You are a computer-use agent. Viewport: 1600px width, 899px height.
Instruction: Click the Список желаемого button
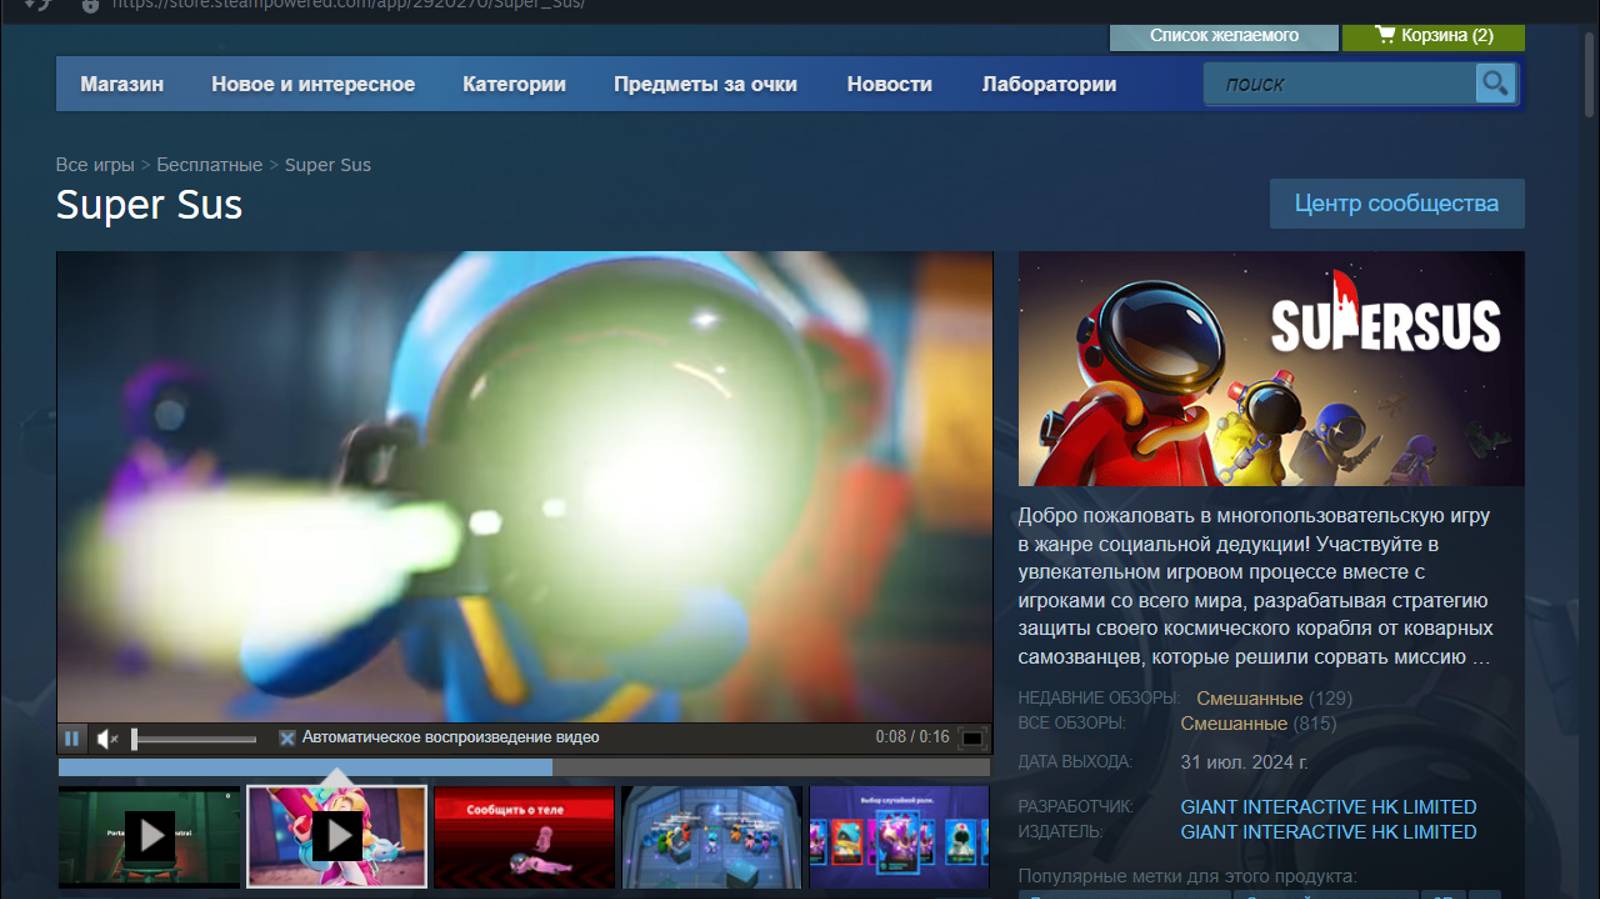[x=1224, y=36]
